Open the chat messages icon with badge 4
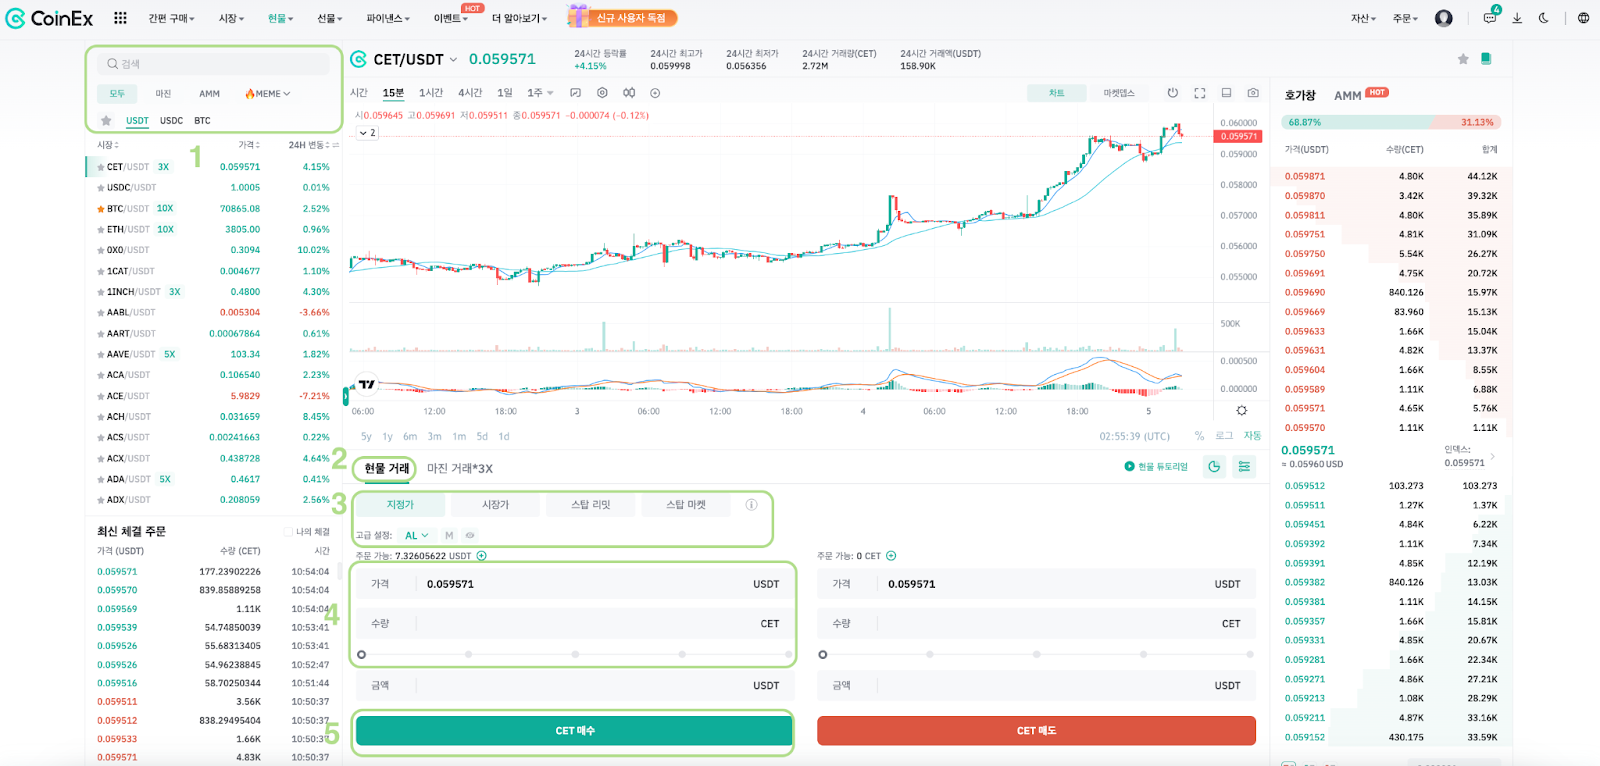This screenshot has width=1600, height=766. pyautogui.click(x=1490, y=17)
